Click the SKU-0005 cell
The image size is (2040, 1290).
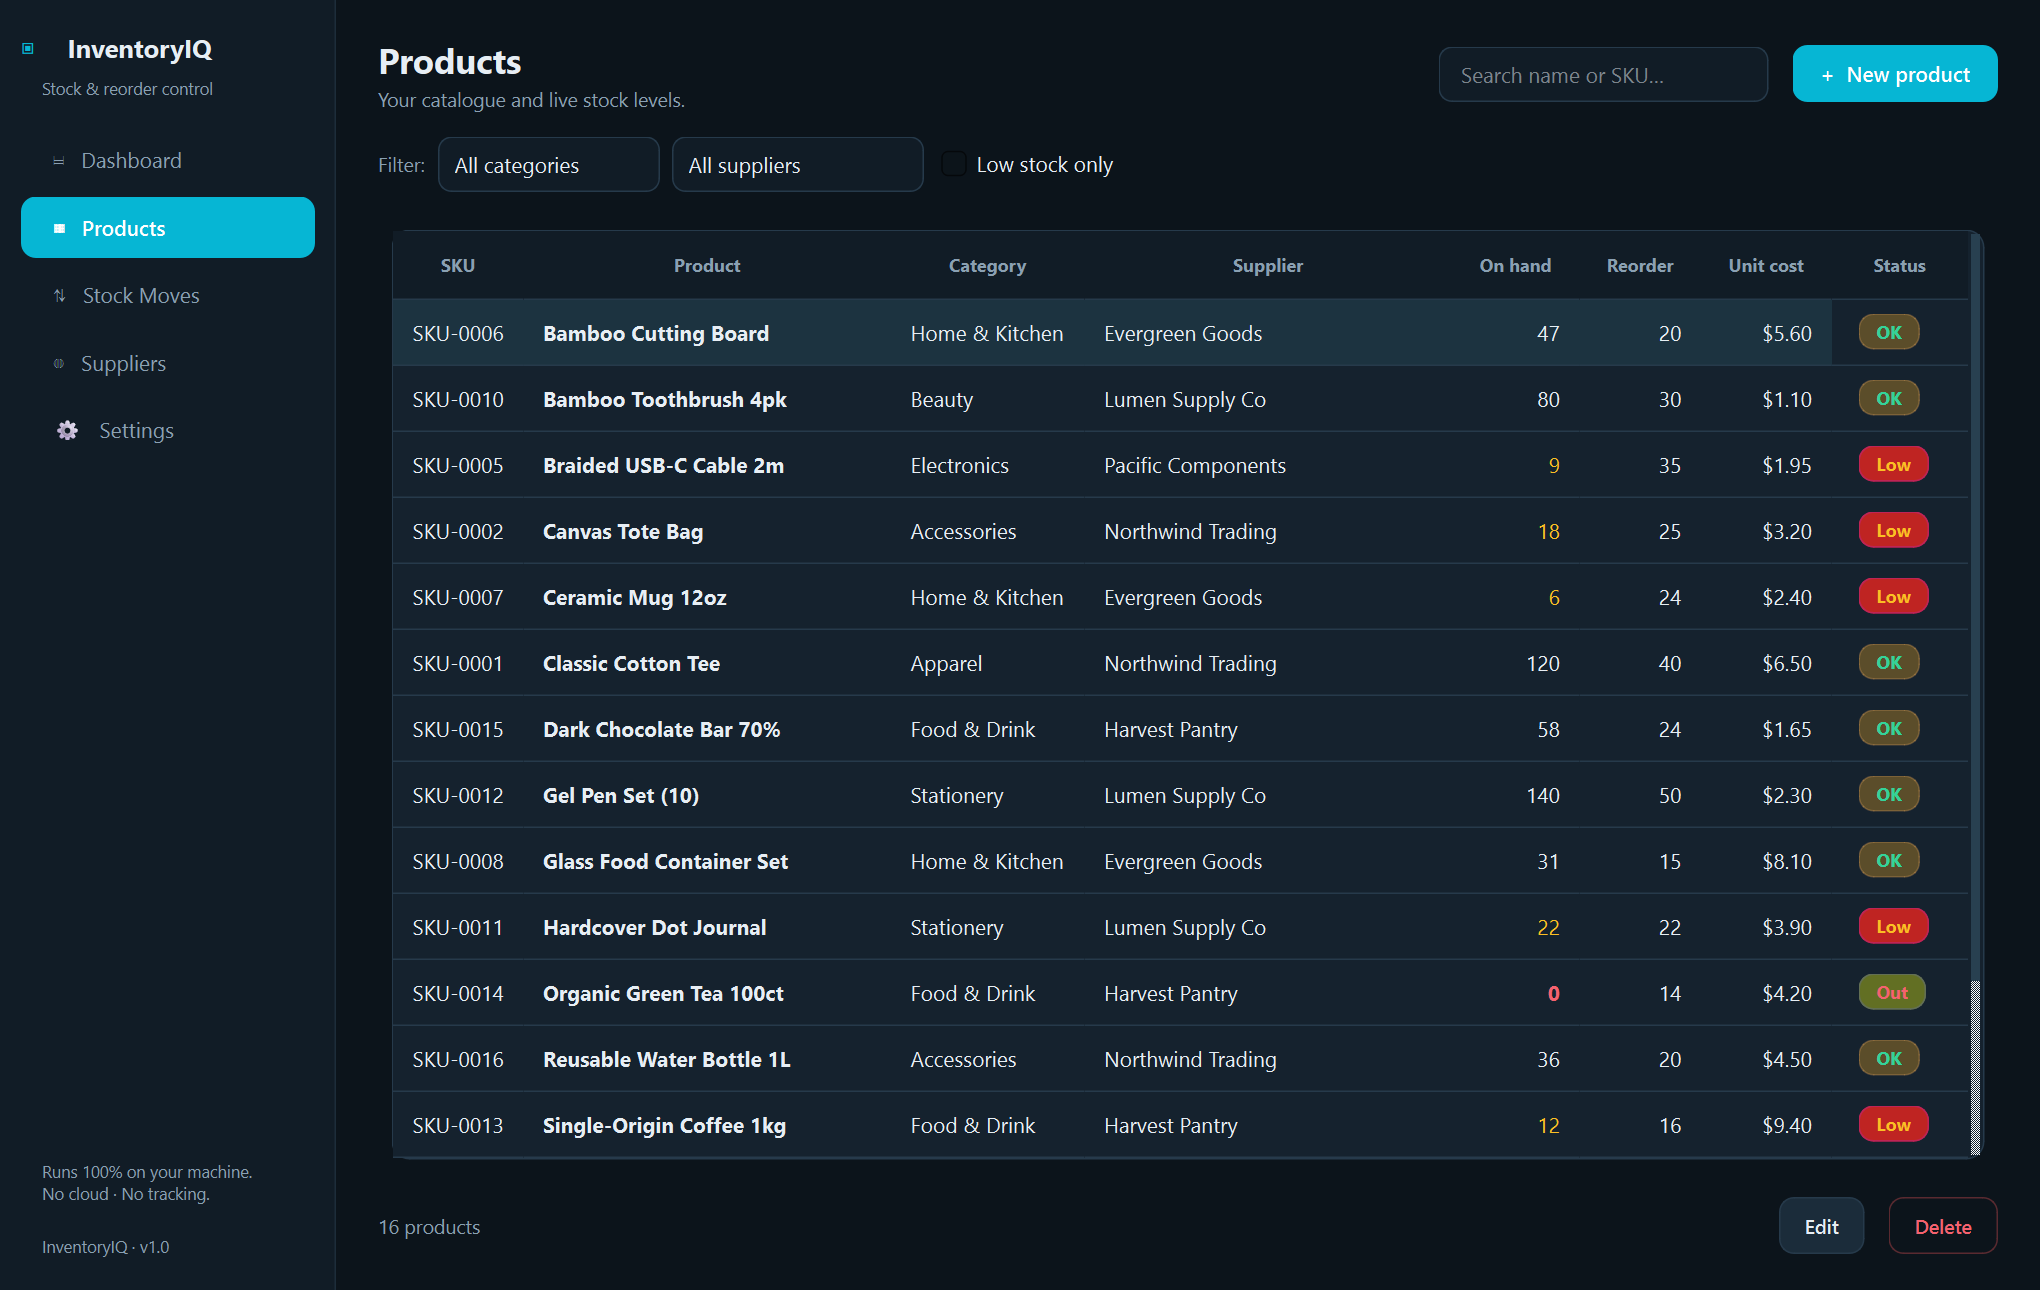point(458,466)
